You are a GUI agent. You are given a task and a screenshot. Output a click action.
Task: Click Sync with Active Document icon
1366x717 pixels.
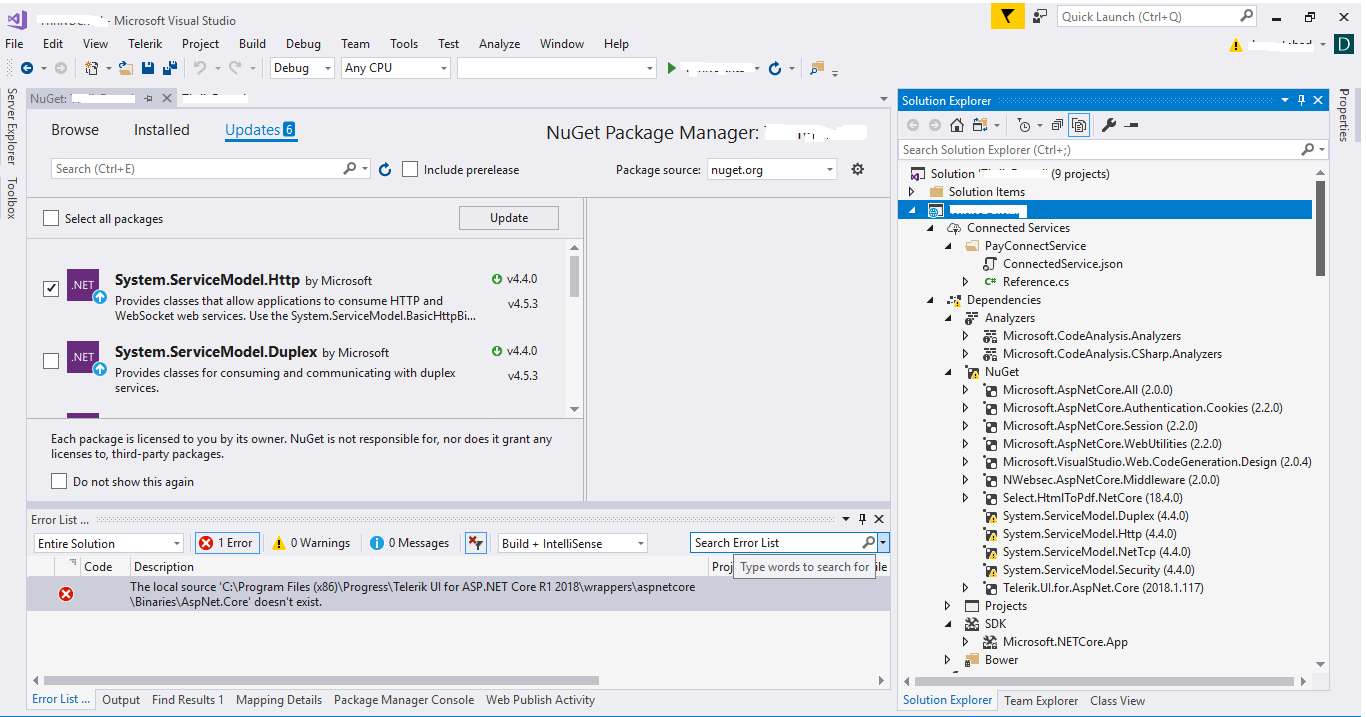pos(979,125)
